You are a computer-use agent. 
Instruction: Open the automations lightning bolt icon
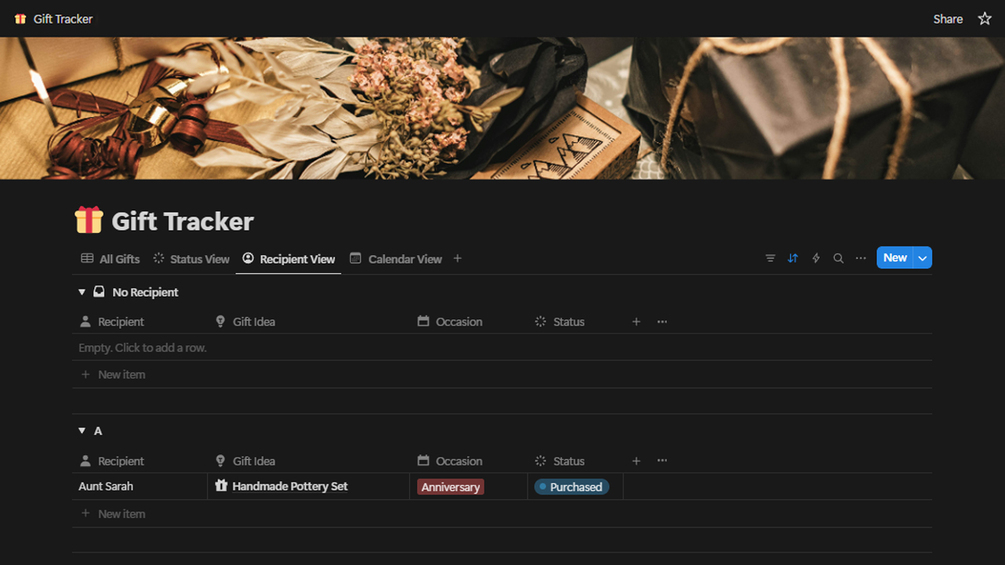point(816,258)
